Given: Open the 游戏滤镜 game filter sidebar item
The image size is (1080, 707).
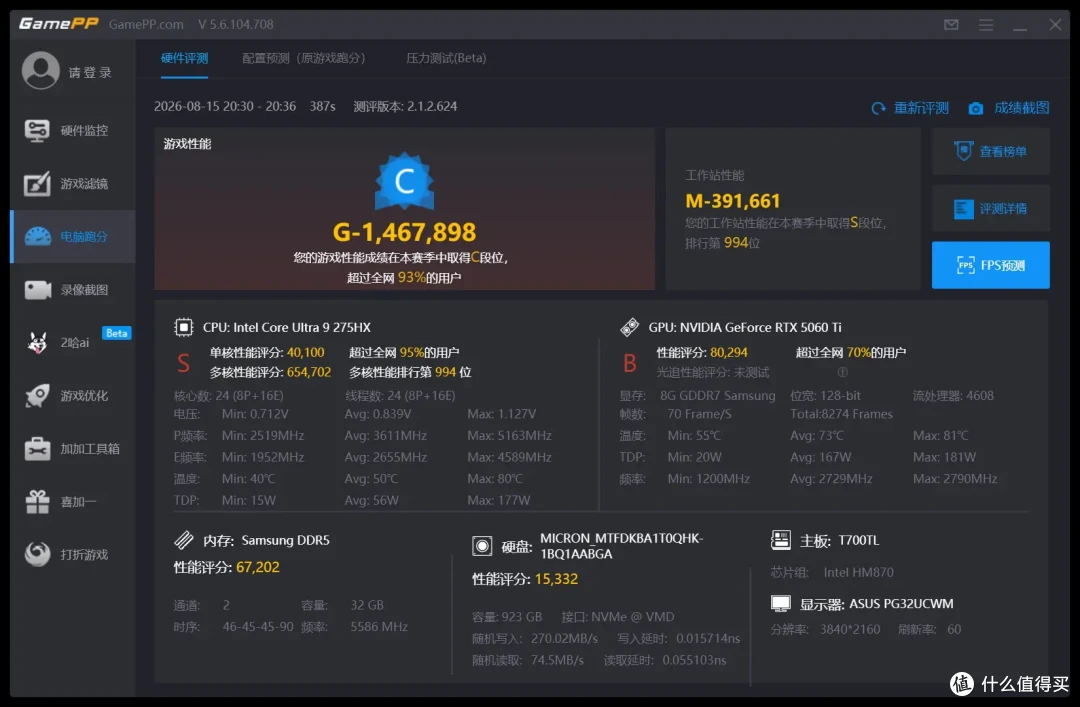Looking at the screenshot, I should click(72, 183).
